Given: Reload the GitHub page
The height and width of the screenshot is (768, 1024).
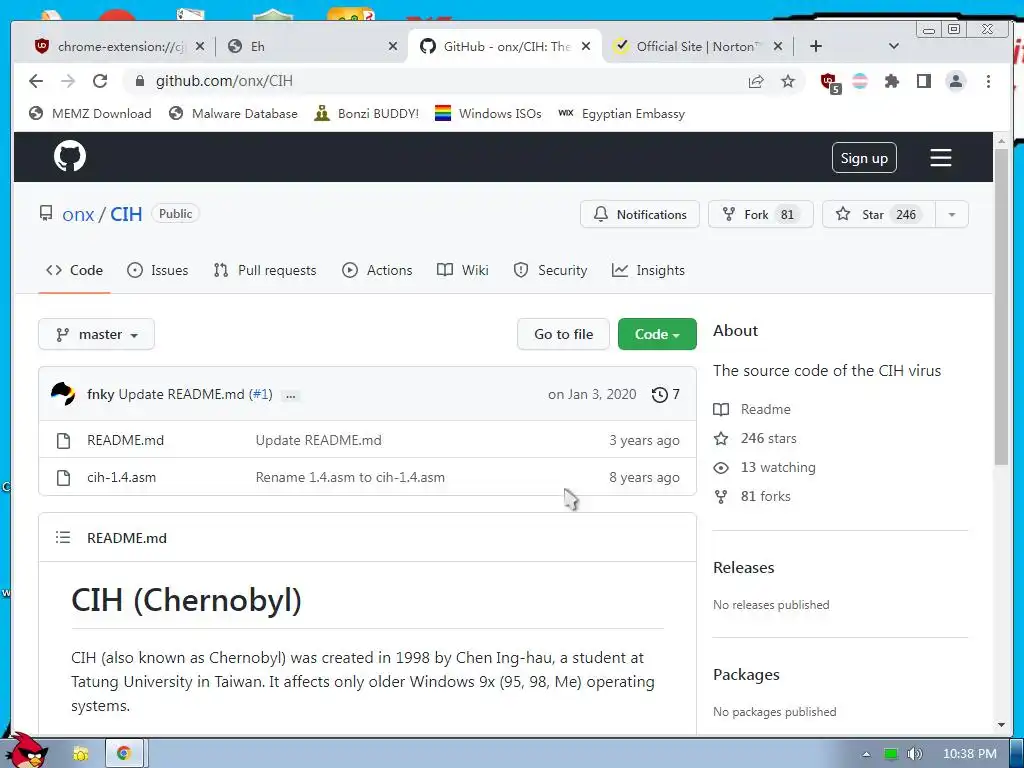Looking at the screenshot, I should (x=100, y=81).
